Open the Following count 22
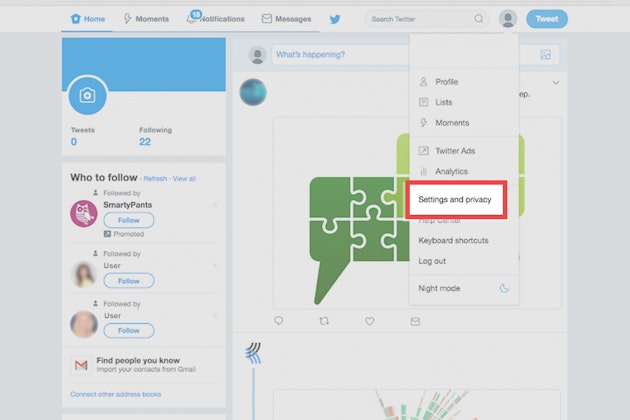The width and height of the screenshot is (630, 420). pos(145,141)
